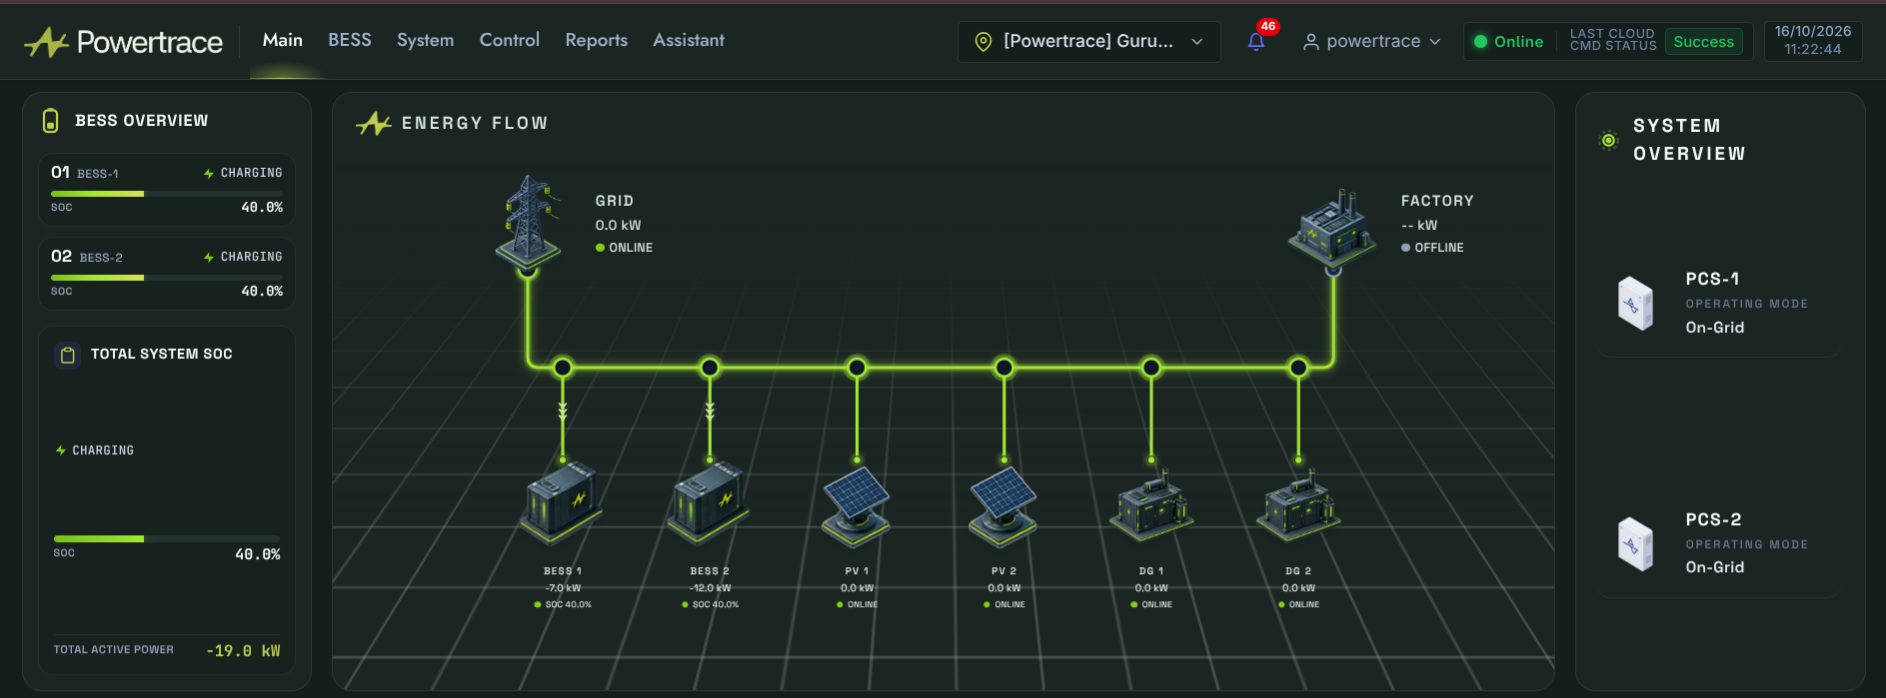Viewport: 1886px width, 698px height.
Task: Click the BESS-1 SOC progress bar
Action: pyautogui.click(x=167, y=194)
